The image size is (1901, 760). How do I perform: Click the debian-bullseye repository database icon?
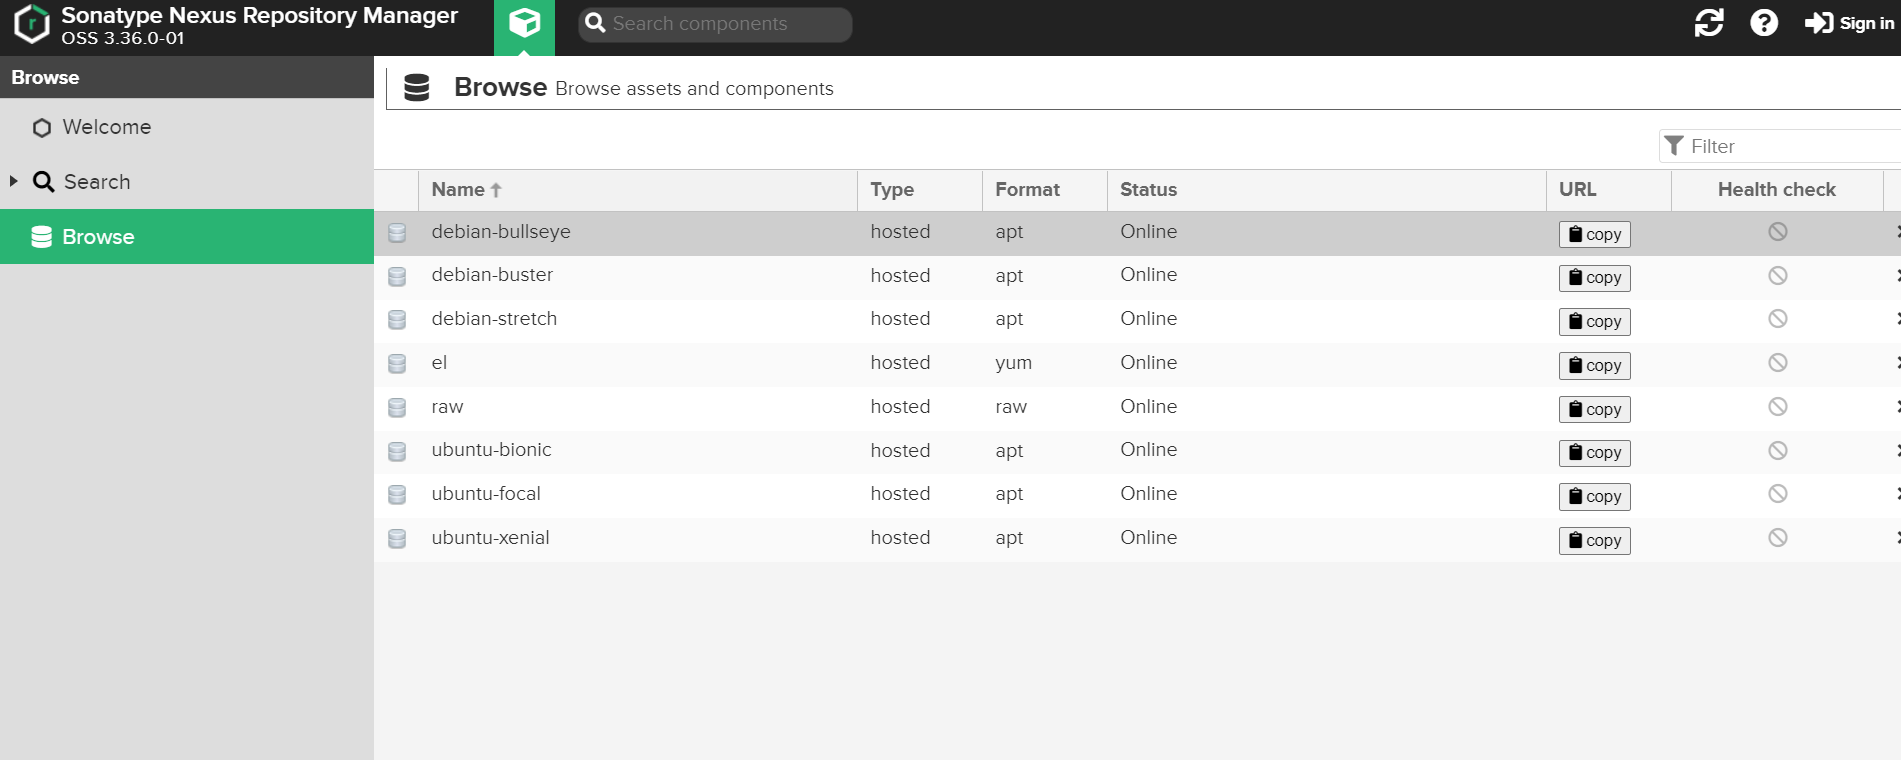click(397, 233)
